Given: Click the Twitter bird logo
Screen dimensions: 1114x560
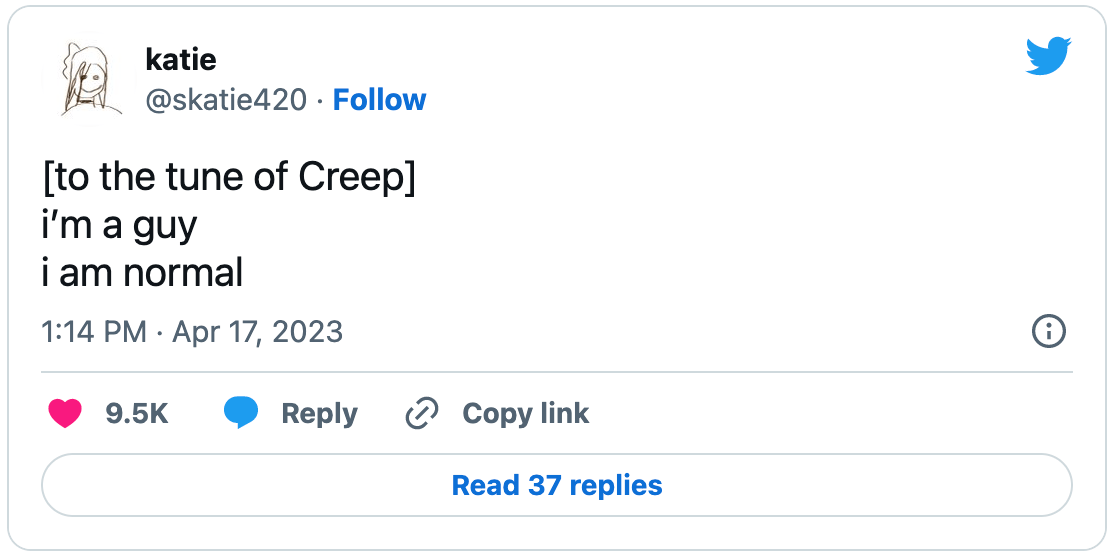Looking at the screenshot, I should pyautogui.click(x=1048, y=56).
